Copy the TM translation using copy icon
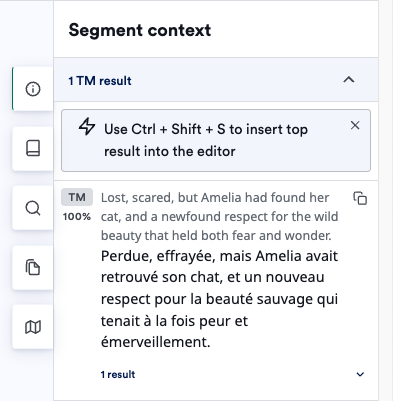Screen dimensions: 393x401 point(360,198)
